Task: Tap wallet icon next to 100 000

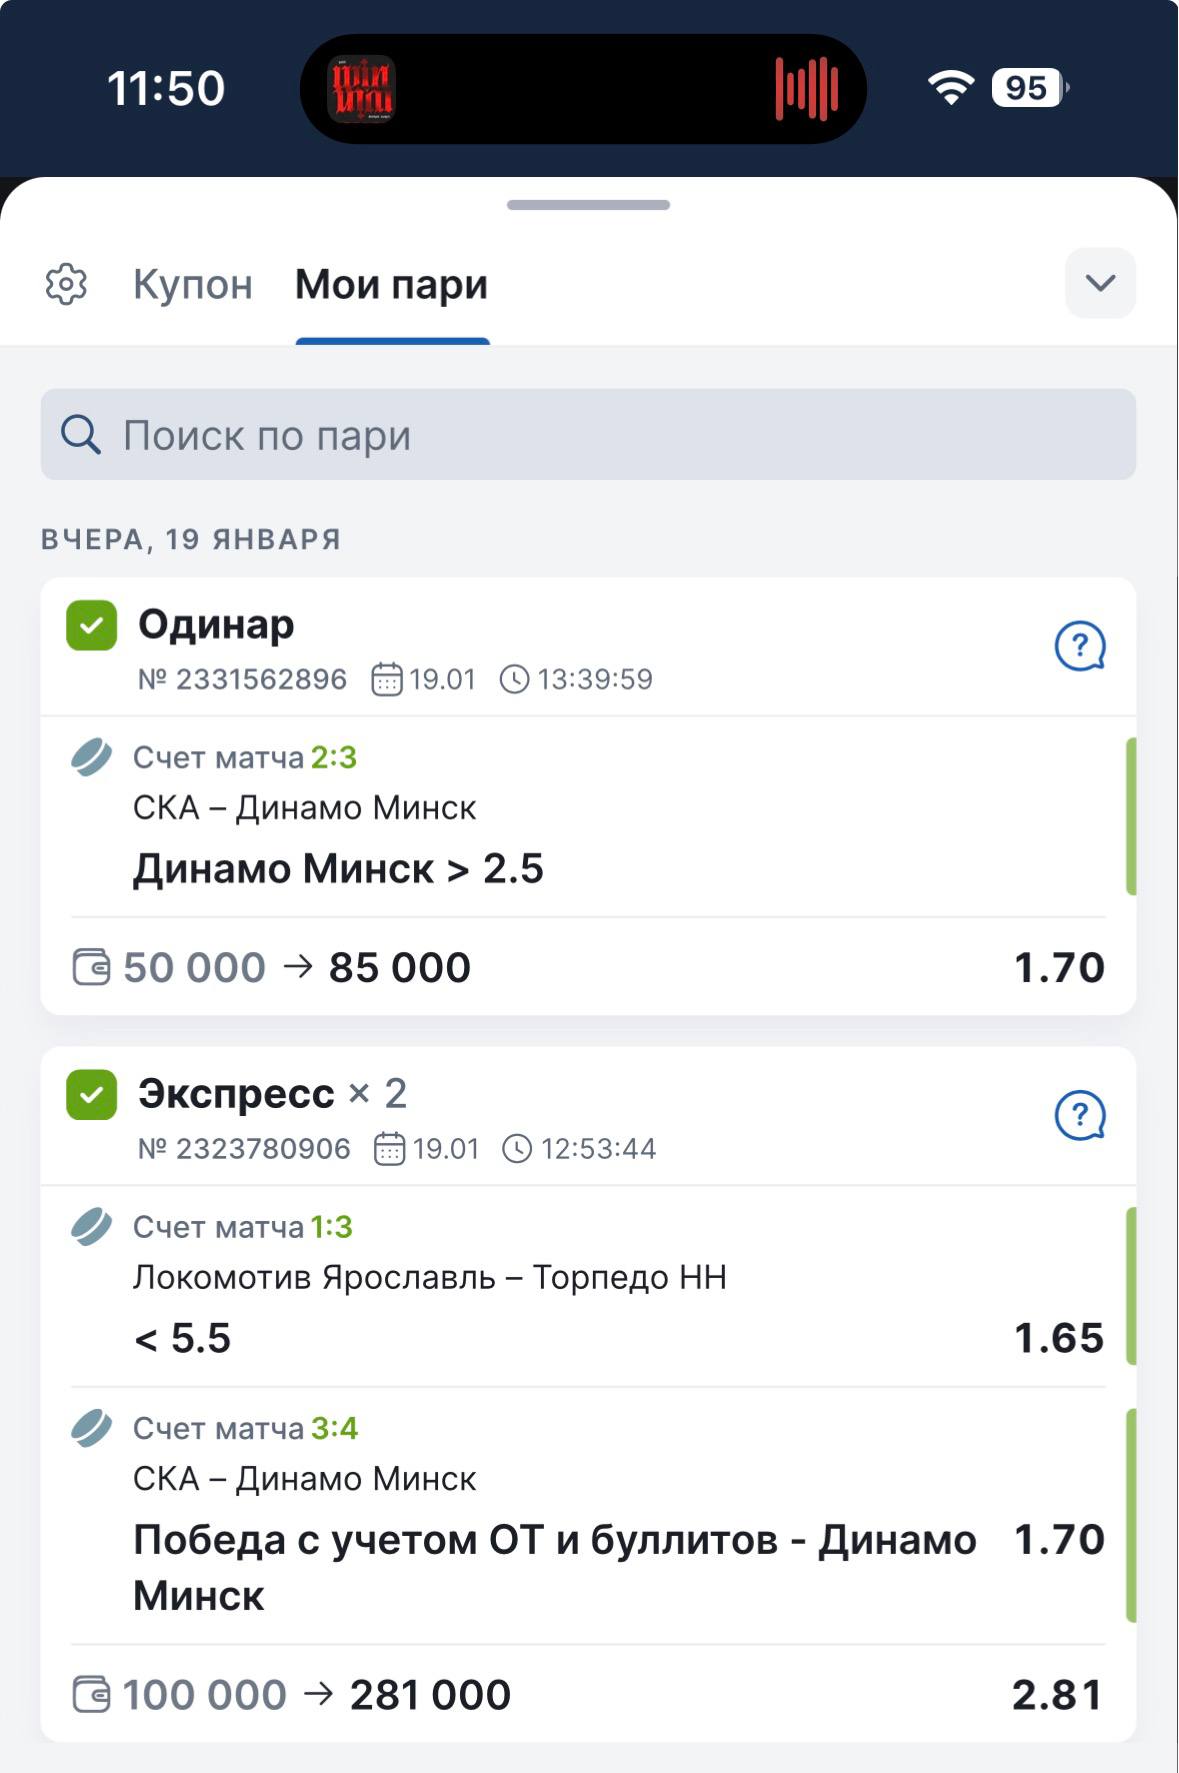Action: [91, 1695]
